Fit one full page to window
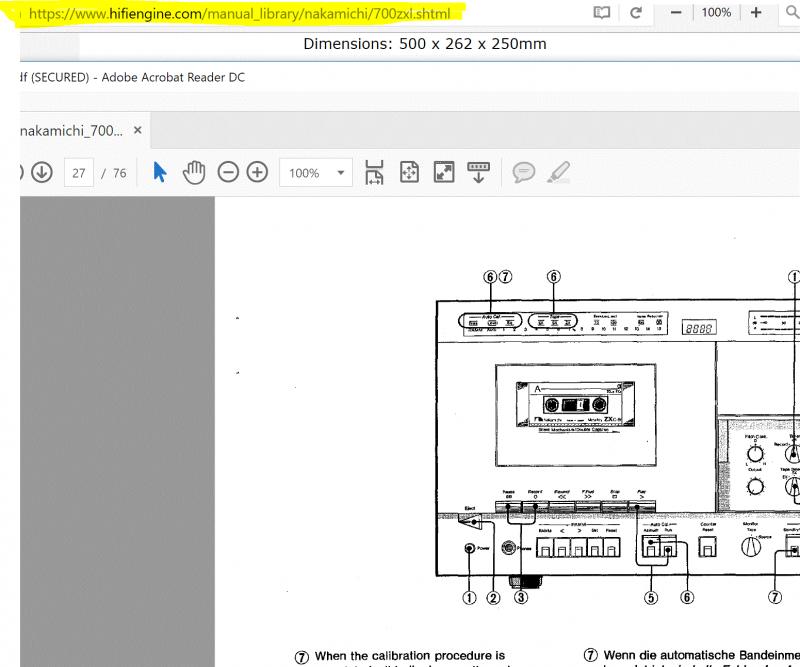Viewport: 800px width, 667px height. 409,172
